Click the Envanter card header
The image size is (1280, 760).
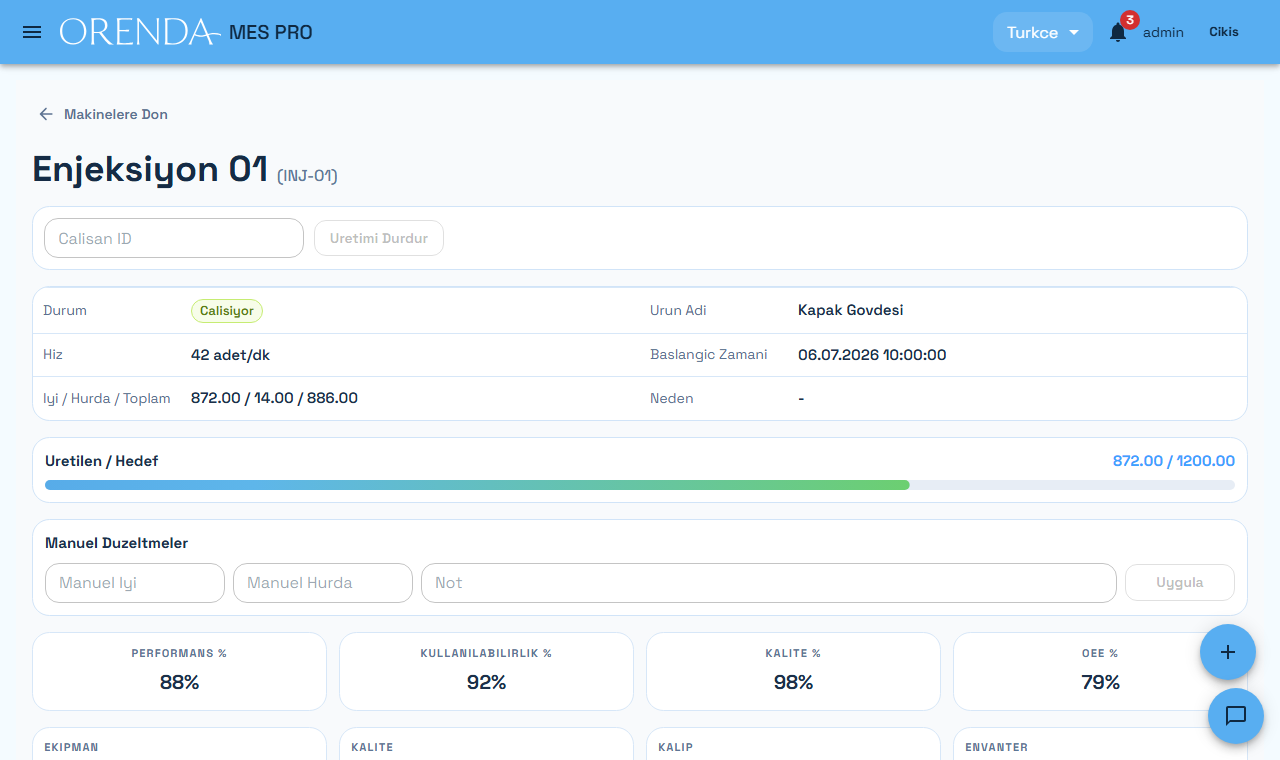pos(996,747)
